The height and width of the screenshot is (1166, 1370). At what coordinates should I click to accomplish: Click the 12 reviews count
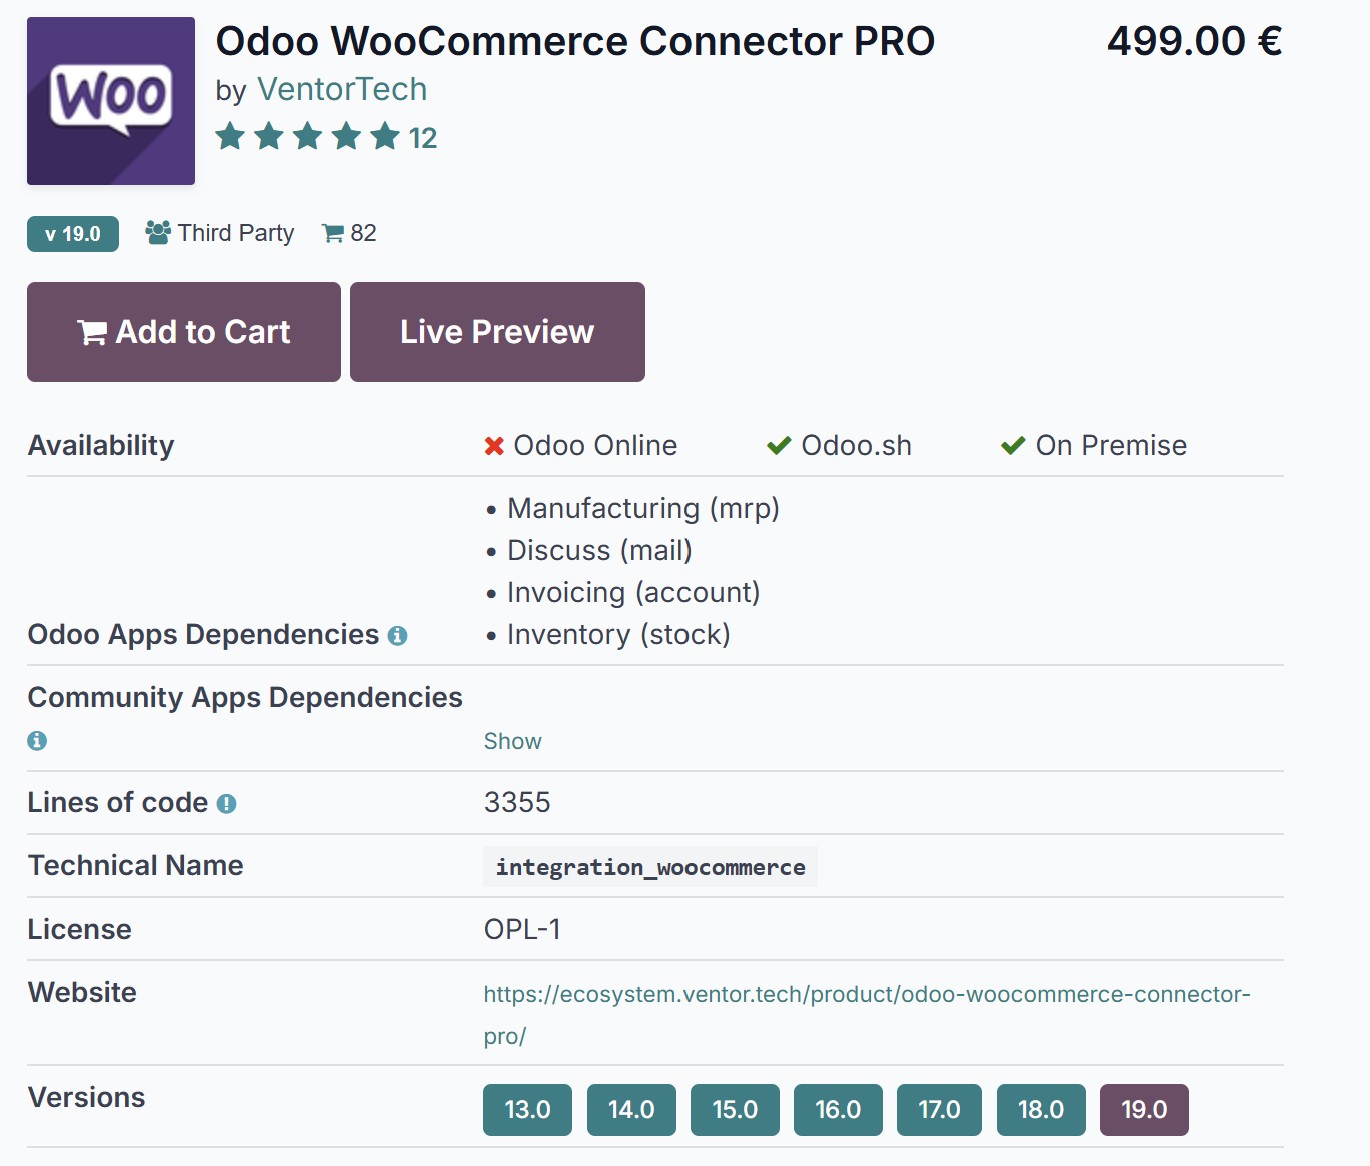click(x=424, y=137)
